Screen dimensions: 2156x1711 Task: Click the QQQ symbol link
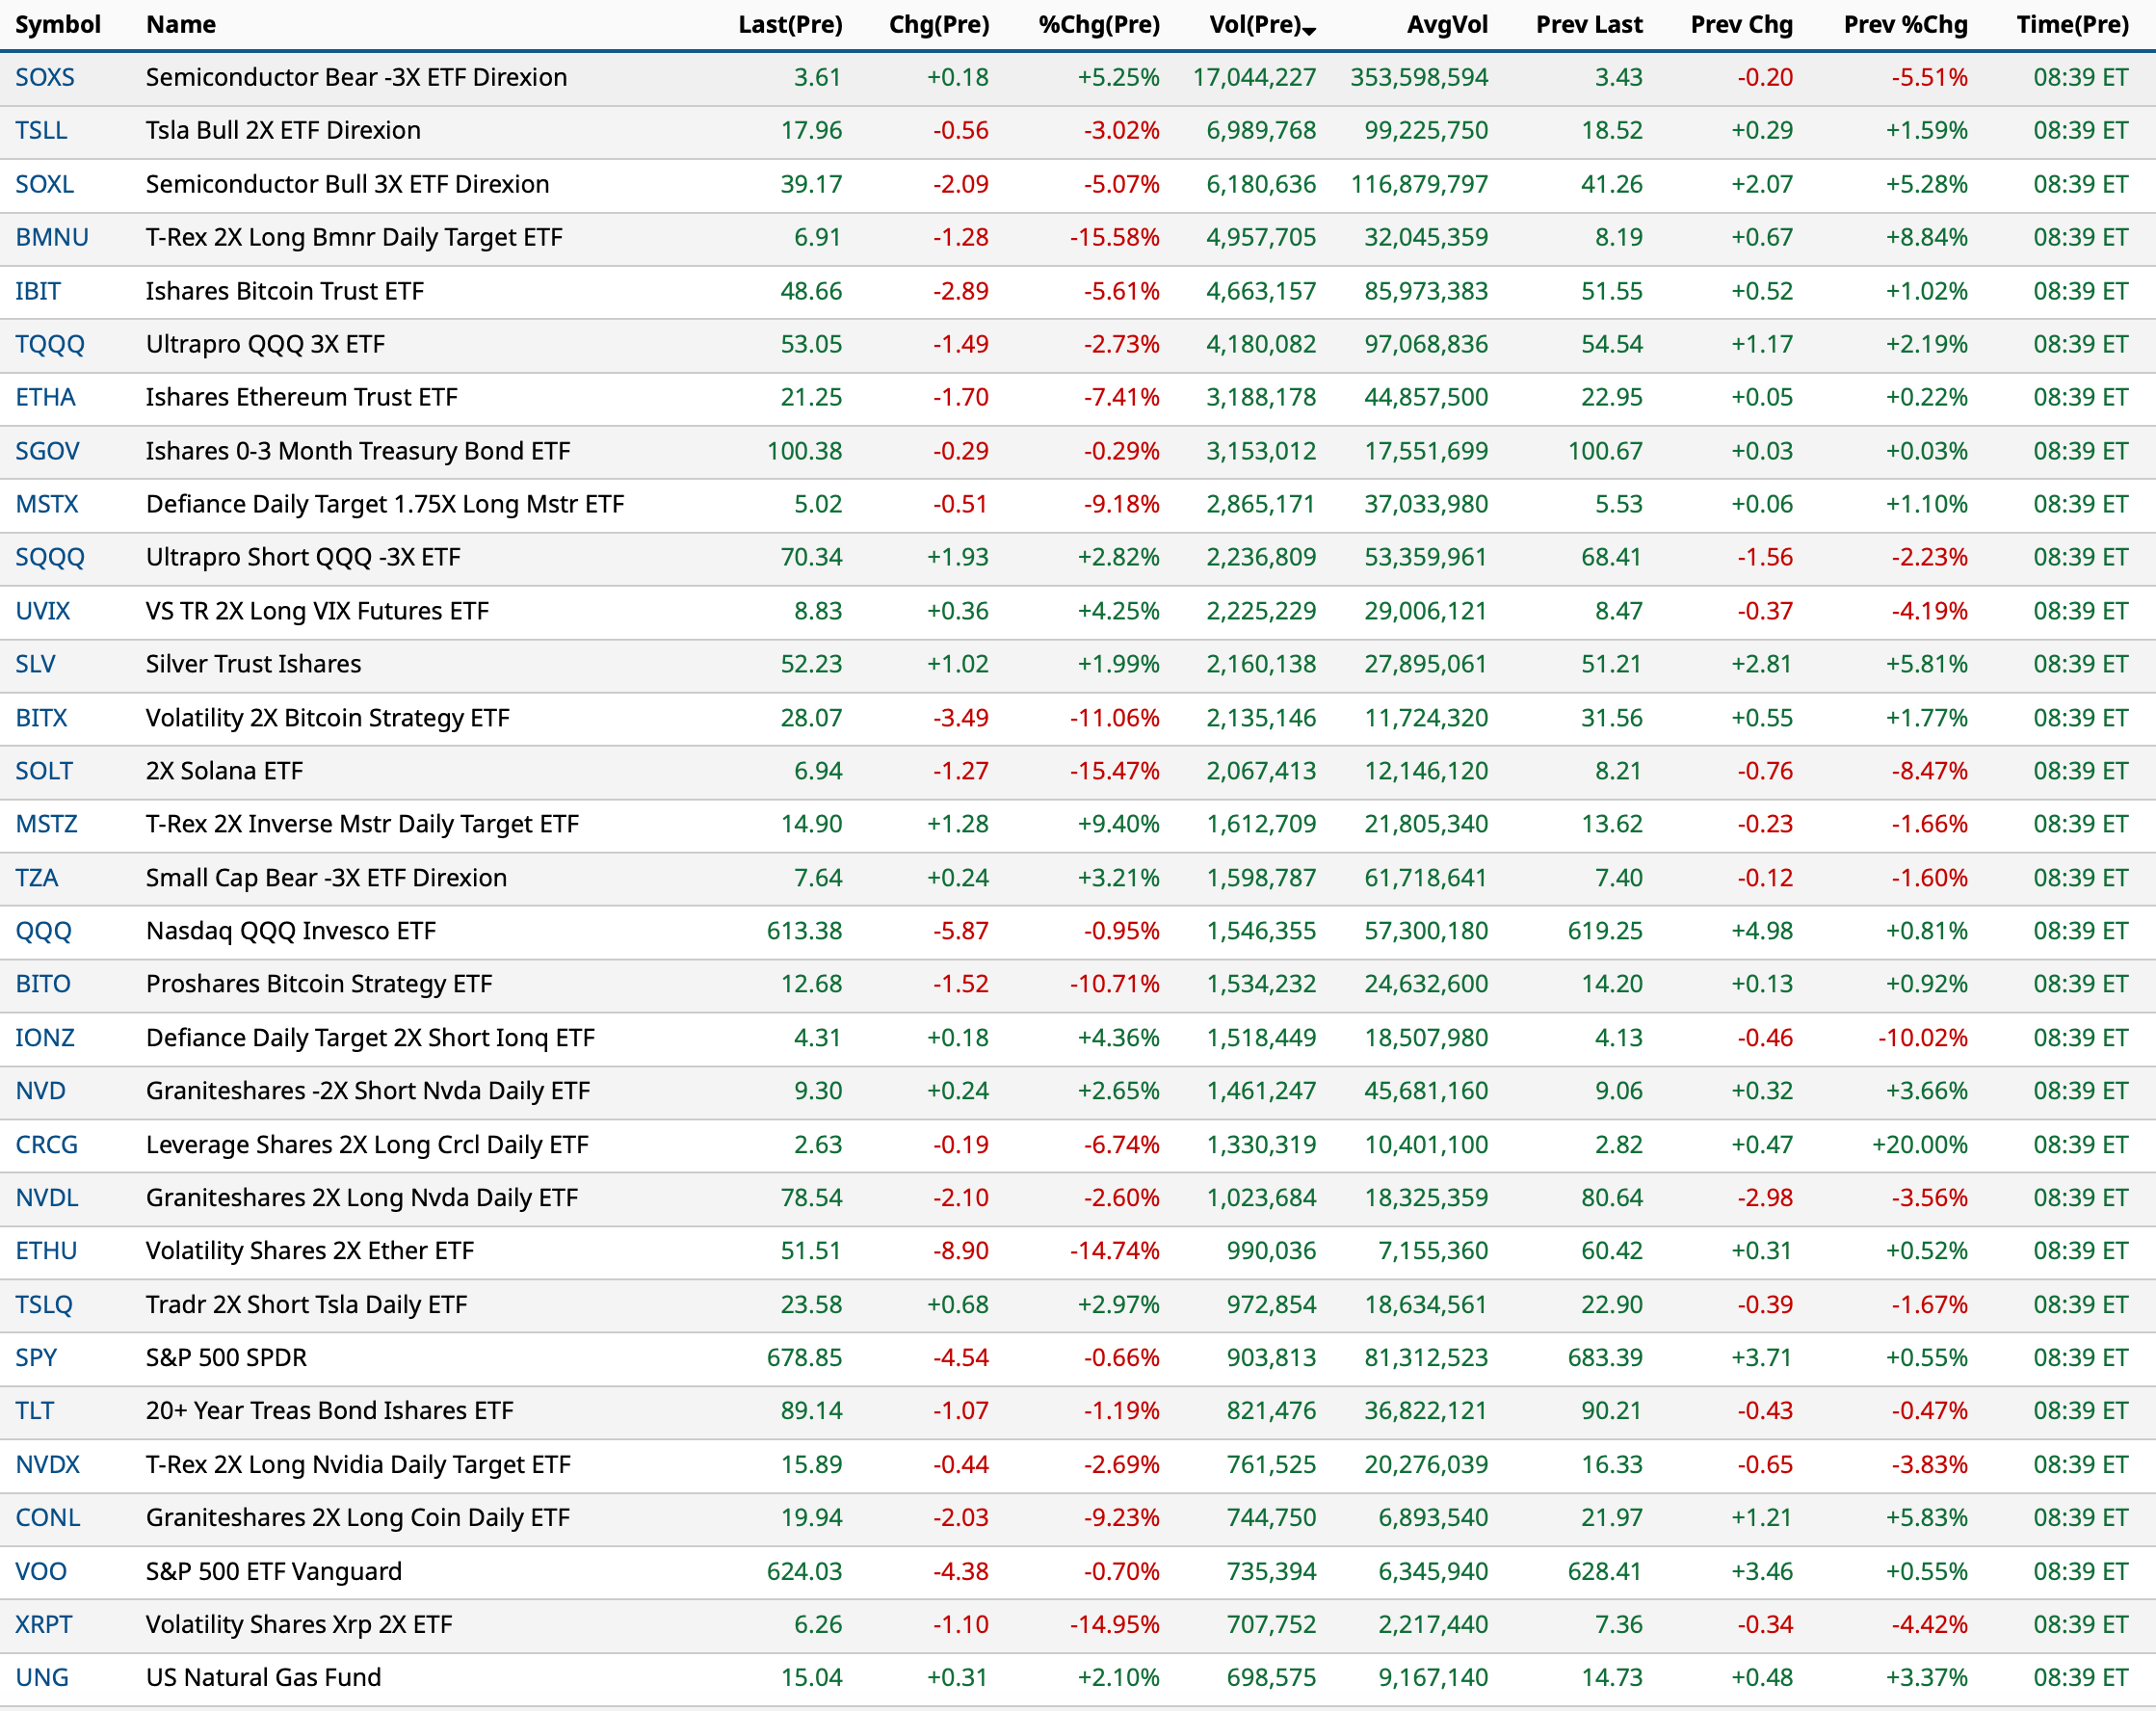click(43, 931)
